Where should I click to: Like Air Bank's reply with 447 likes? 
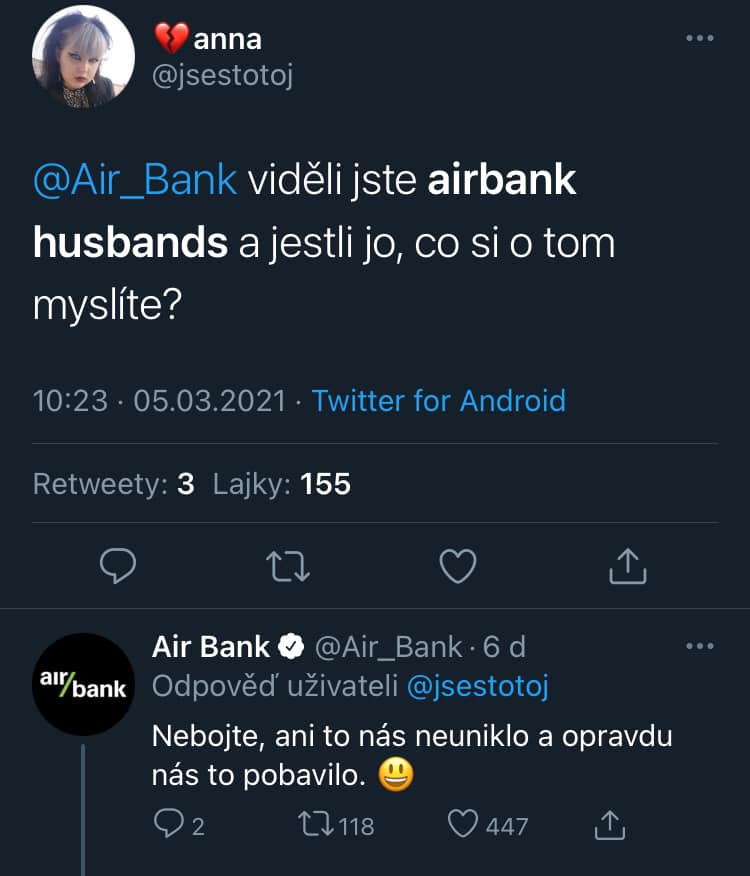[x=461, y=824]
